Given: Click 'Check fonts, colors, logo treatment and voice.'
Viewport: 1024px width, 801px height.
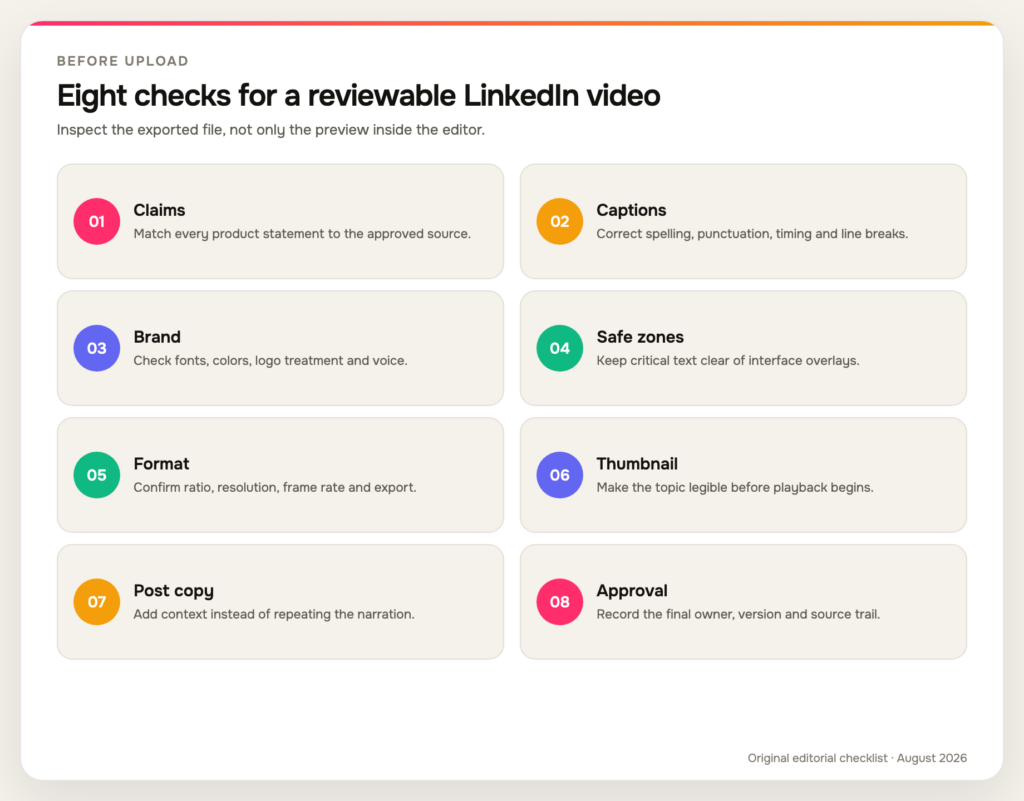Looking at the screenshot, I should click(x=270, y=360).
